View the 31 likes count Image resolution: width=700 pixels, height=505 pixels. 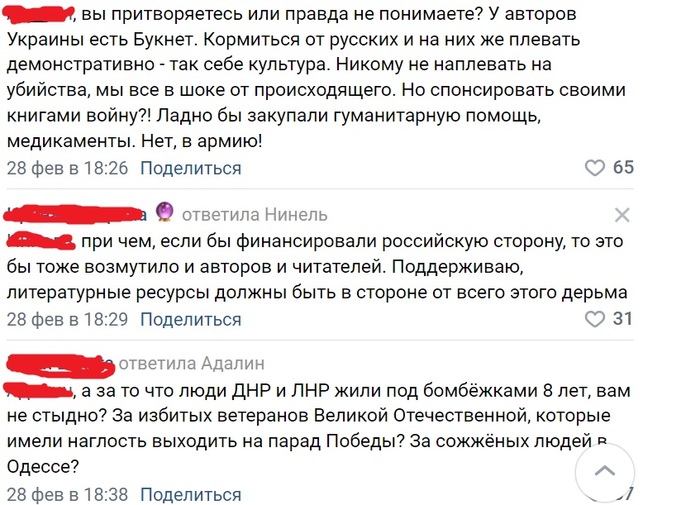pyautogui.click(x=623, y=319)
